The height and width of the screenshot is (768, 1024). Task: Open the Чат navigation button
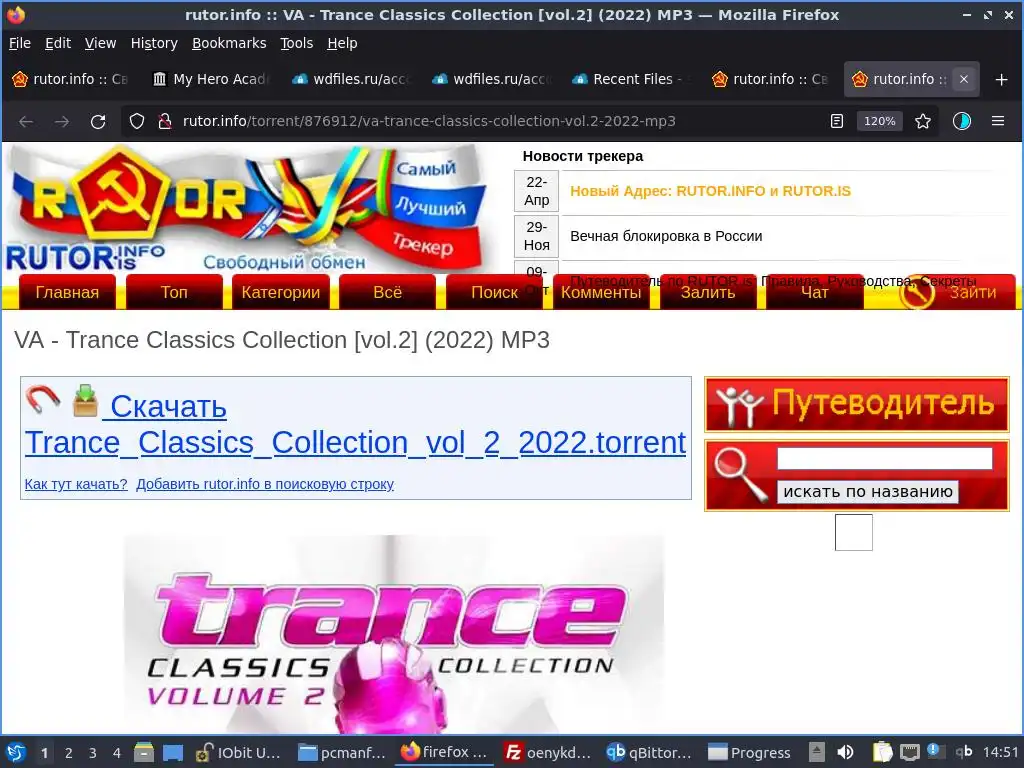tap(814, 292)
